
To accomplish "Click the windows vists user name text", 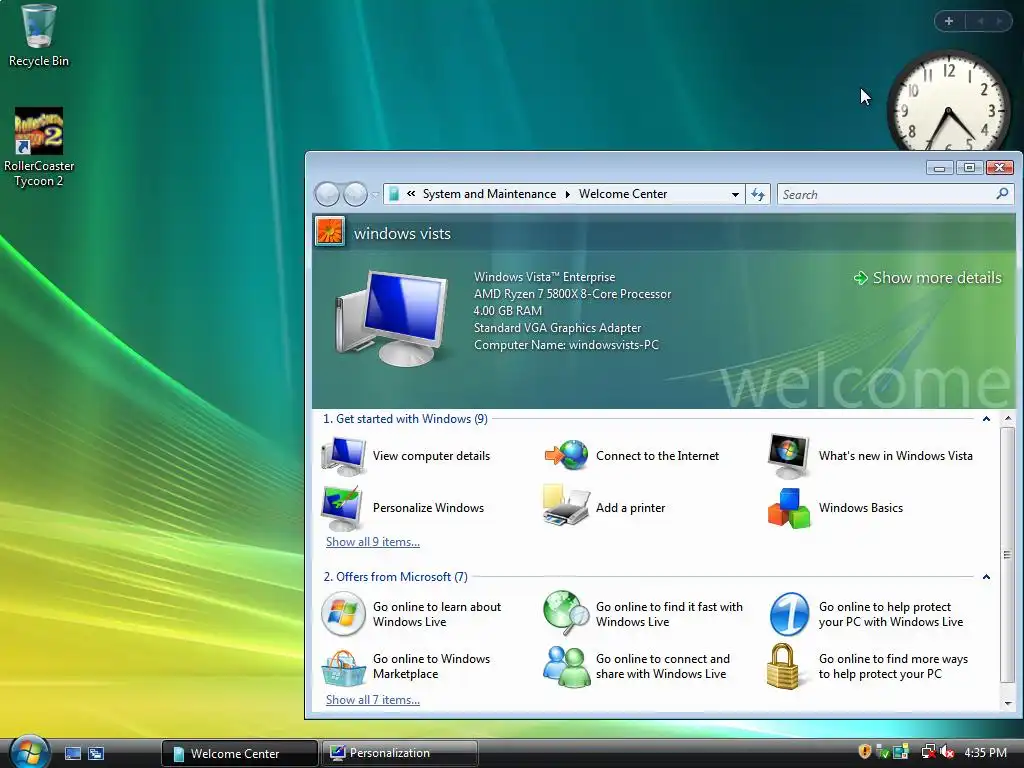I will tap(402, 234).
